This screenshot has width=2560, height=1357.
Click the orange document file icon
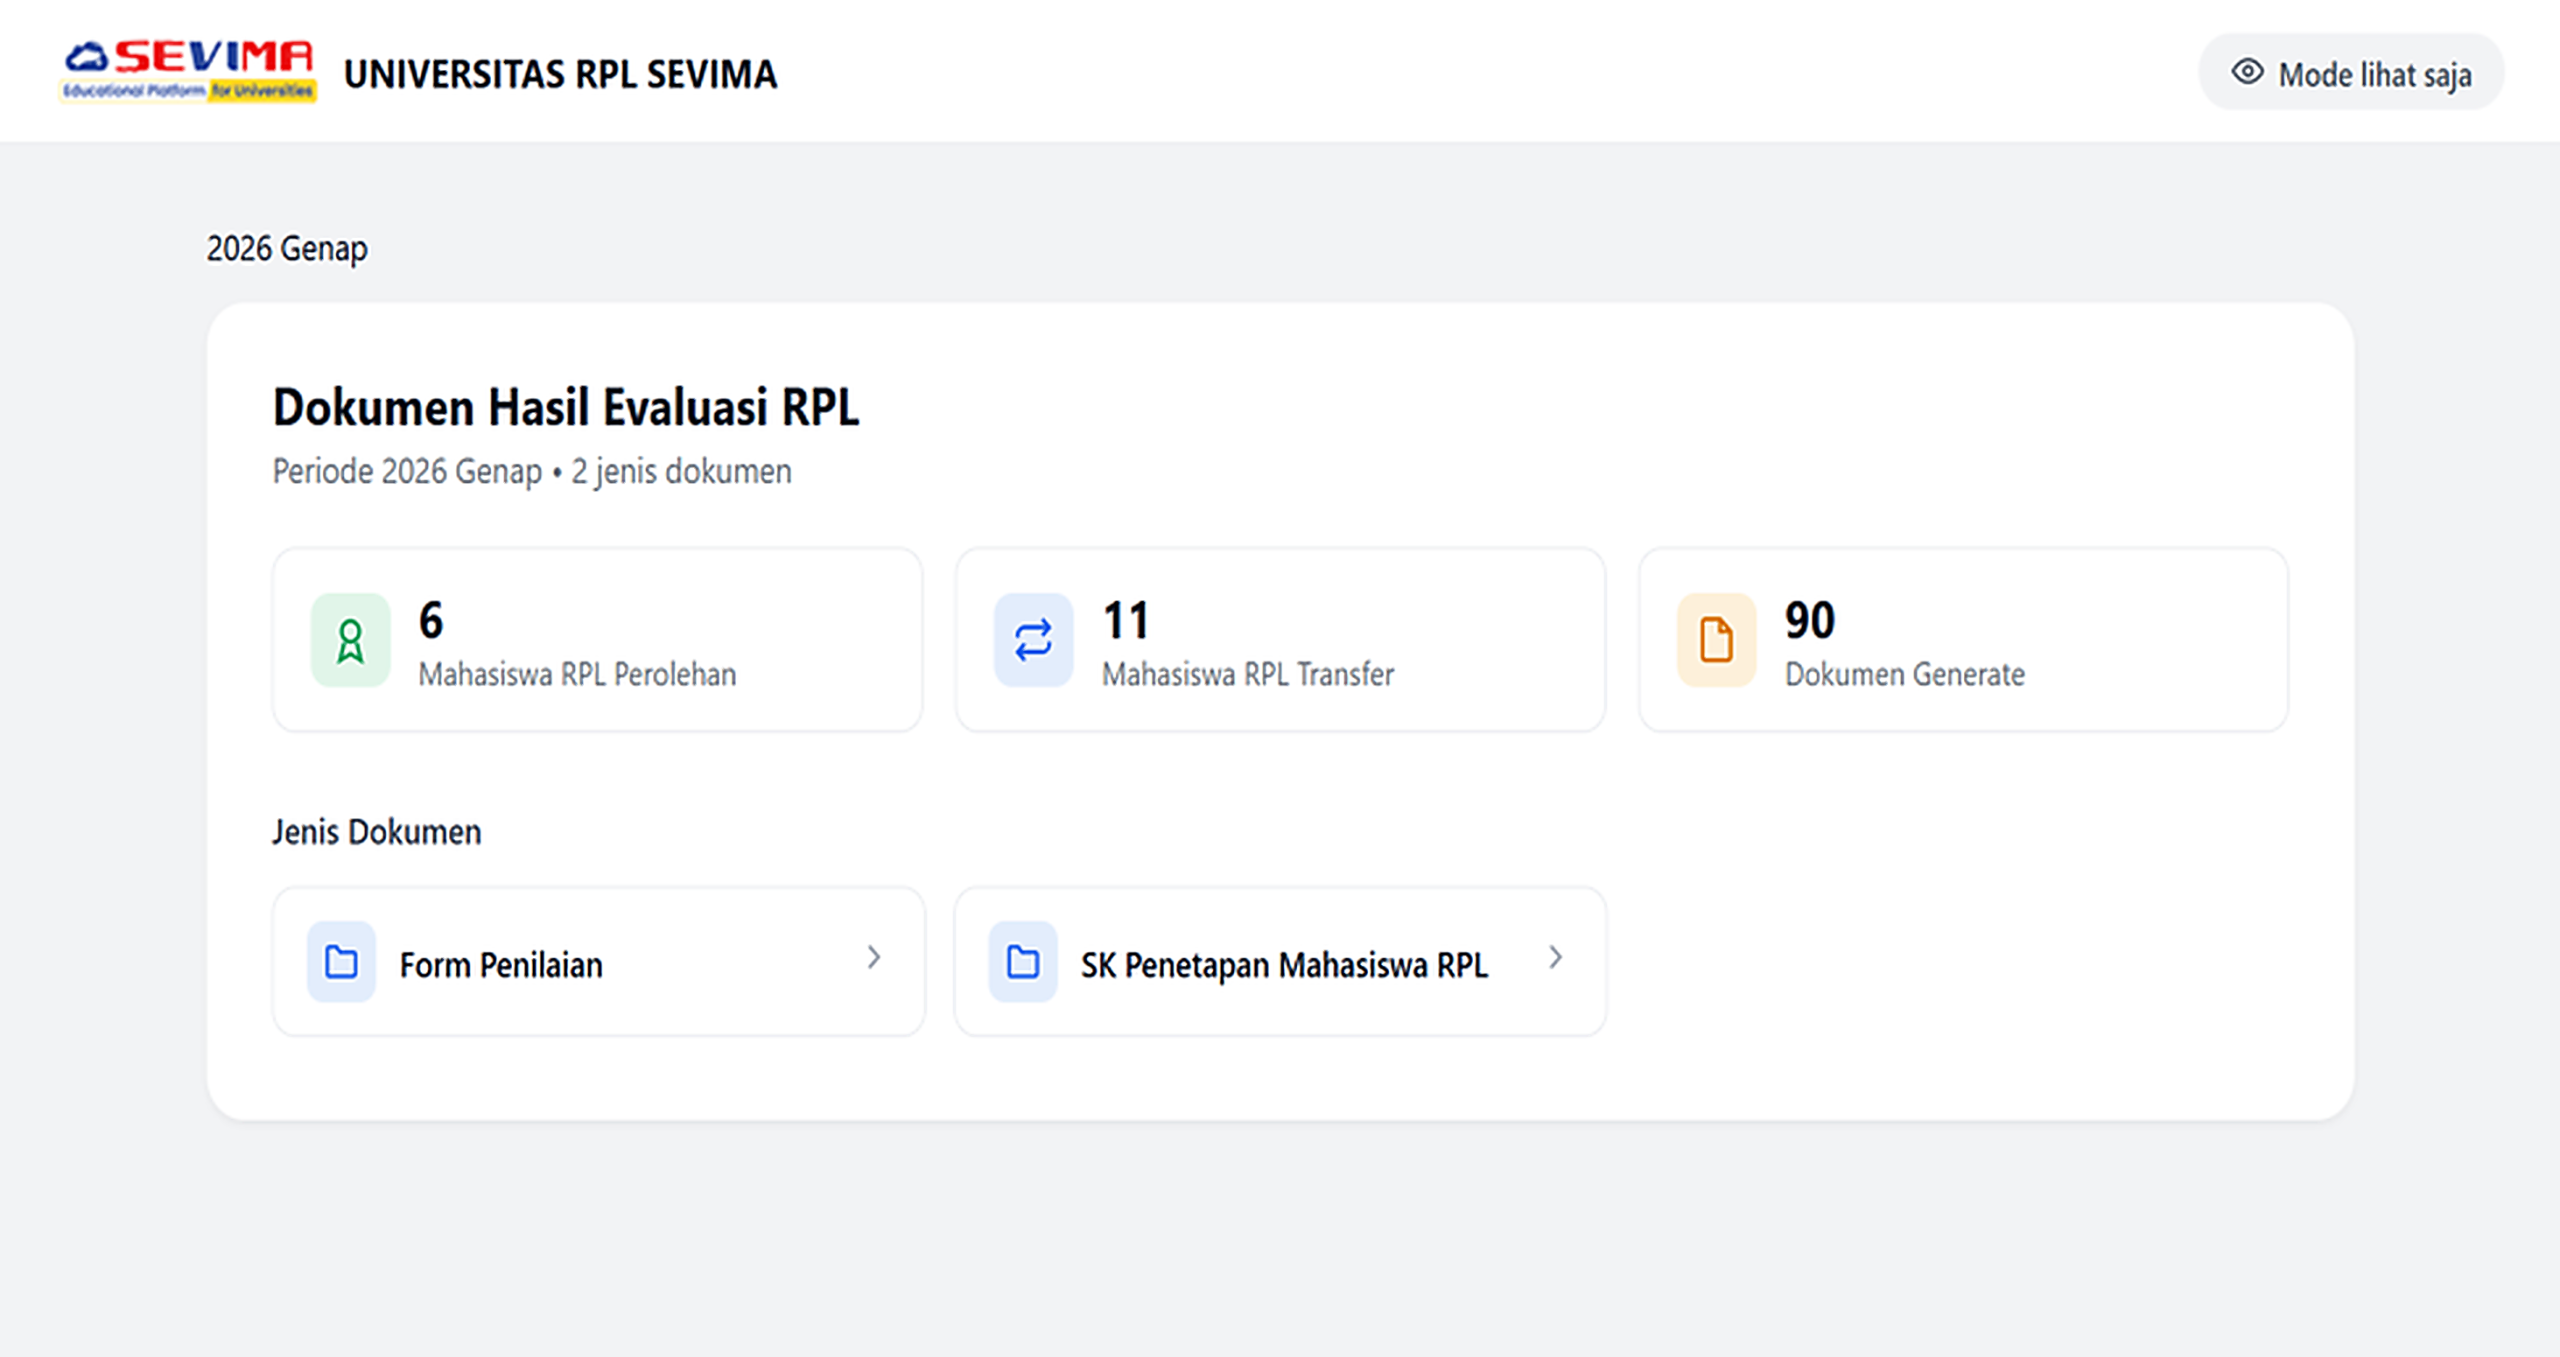[x=1716, y=640]
